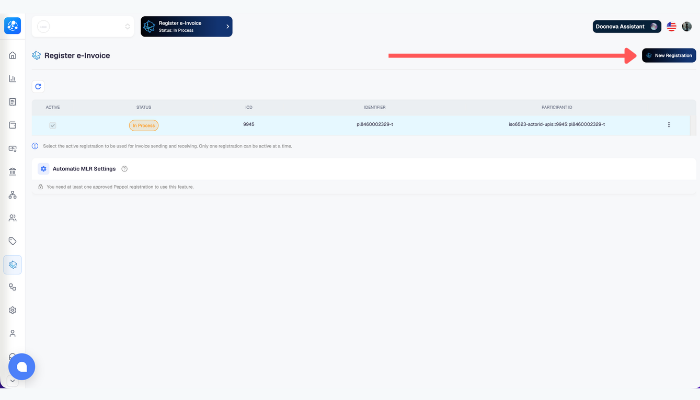
Task: Open the document/invoice sidebar icon
Action: (12, 102)
